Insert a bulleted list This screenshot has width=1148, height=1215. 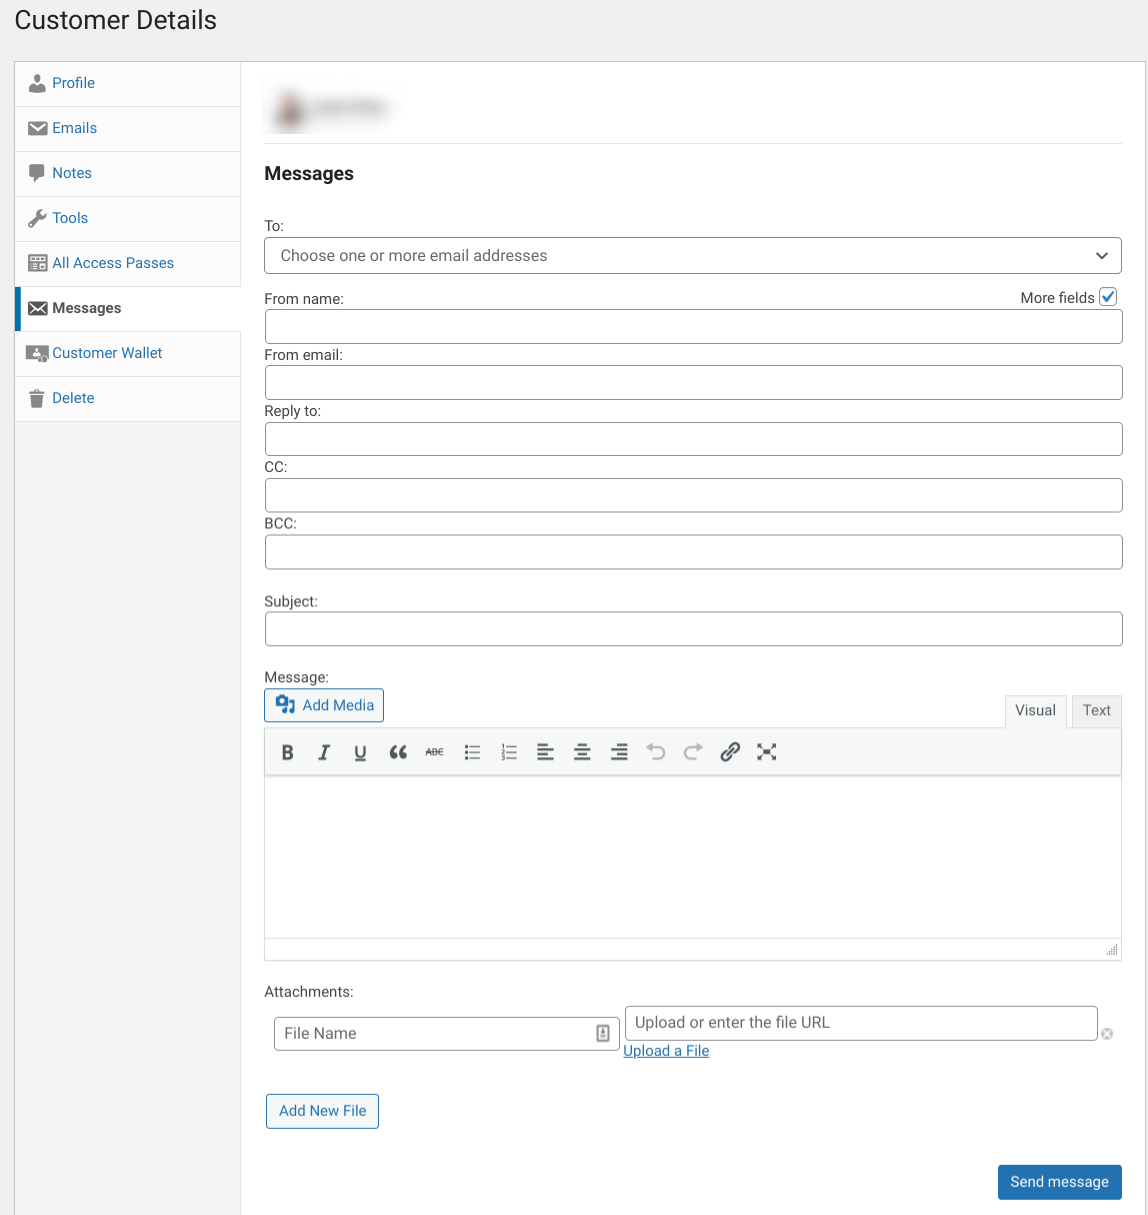[472, 752]
